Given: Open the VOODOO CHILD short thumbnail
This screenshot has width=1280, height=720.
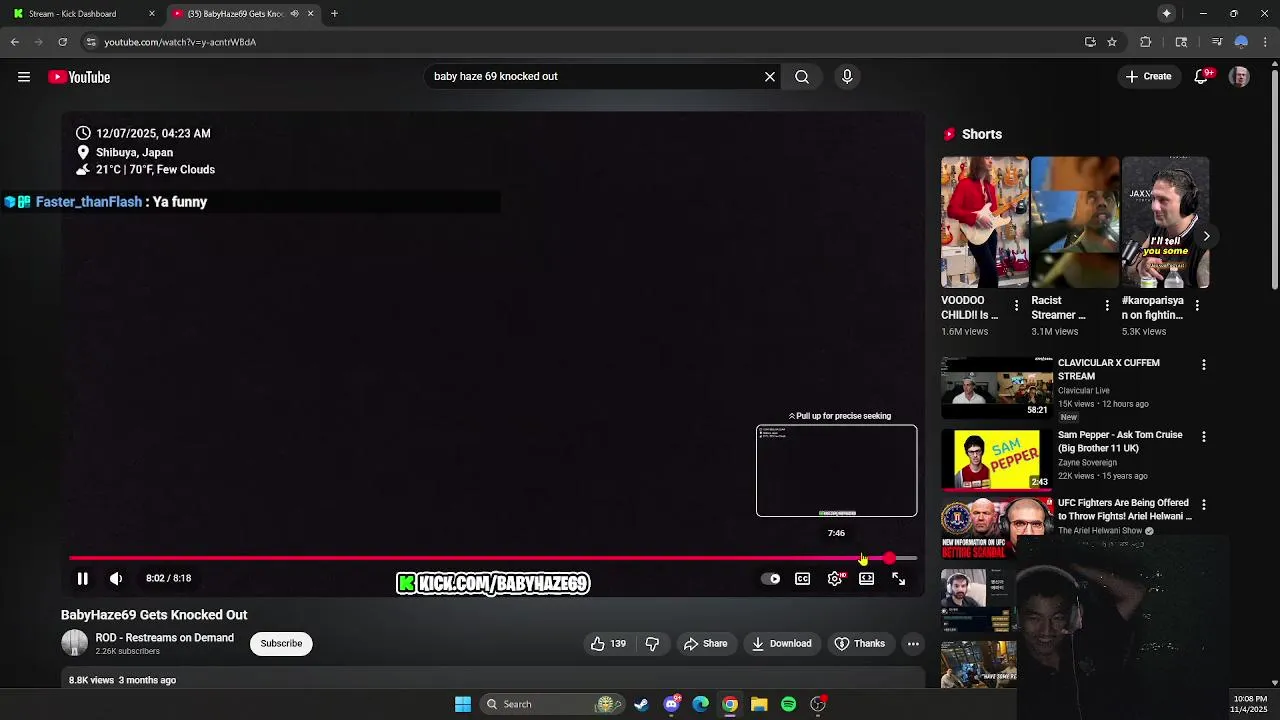Looking at the screenshot, I should click(984, 222).
